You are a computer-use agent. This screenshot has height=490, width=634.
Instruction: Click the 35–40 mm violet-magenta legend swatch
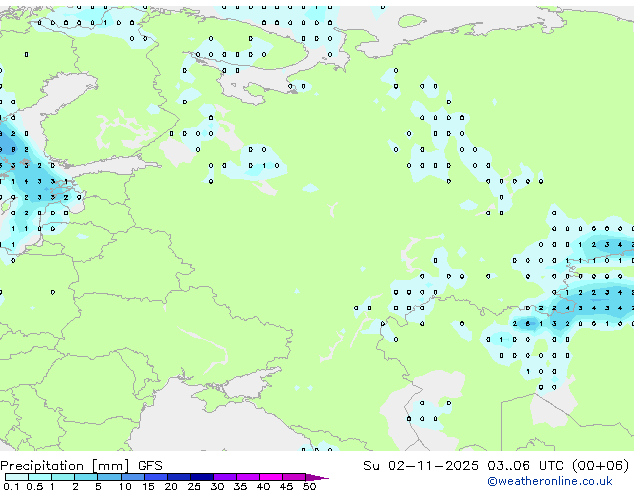pos(247,477)
